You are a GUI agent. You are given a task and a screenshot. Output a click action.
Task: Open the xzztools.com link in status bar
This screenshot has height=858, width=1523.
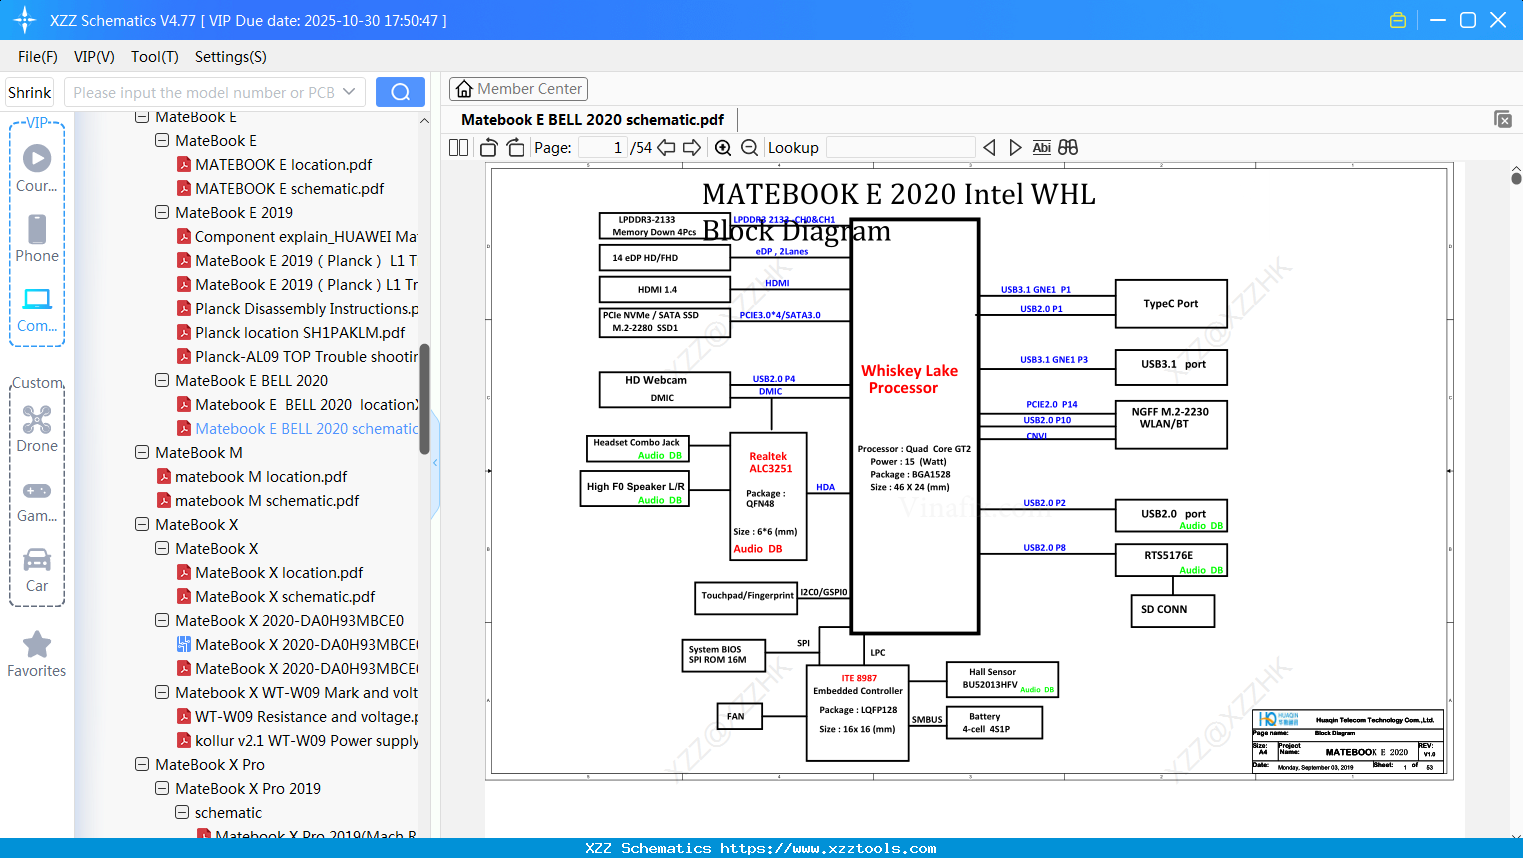(x=828, y=848)
